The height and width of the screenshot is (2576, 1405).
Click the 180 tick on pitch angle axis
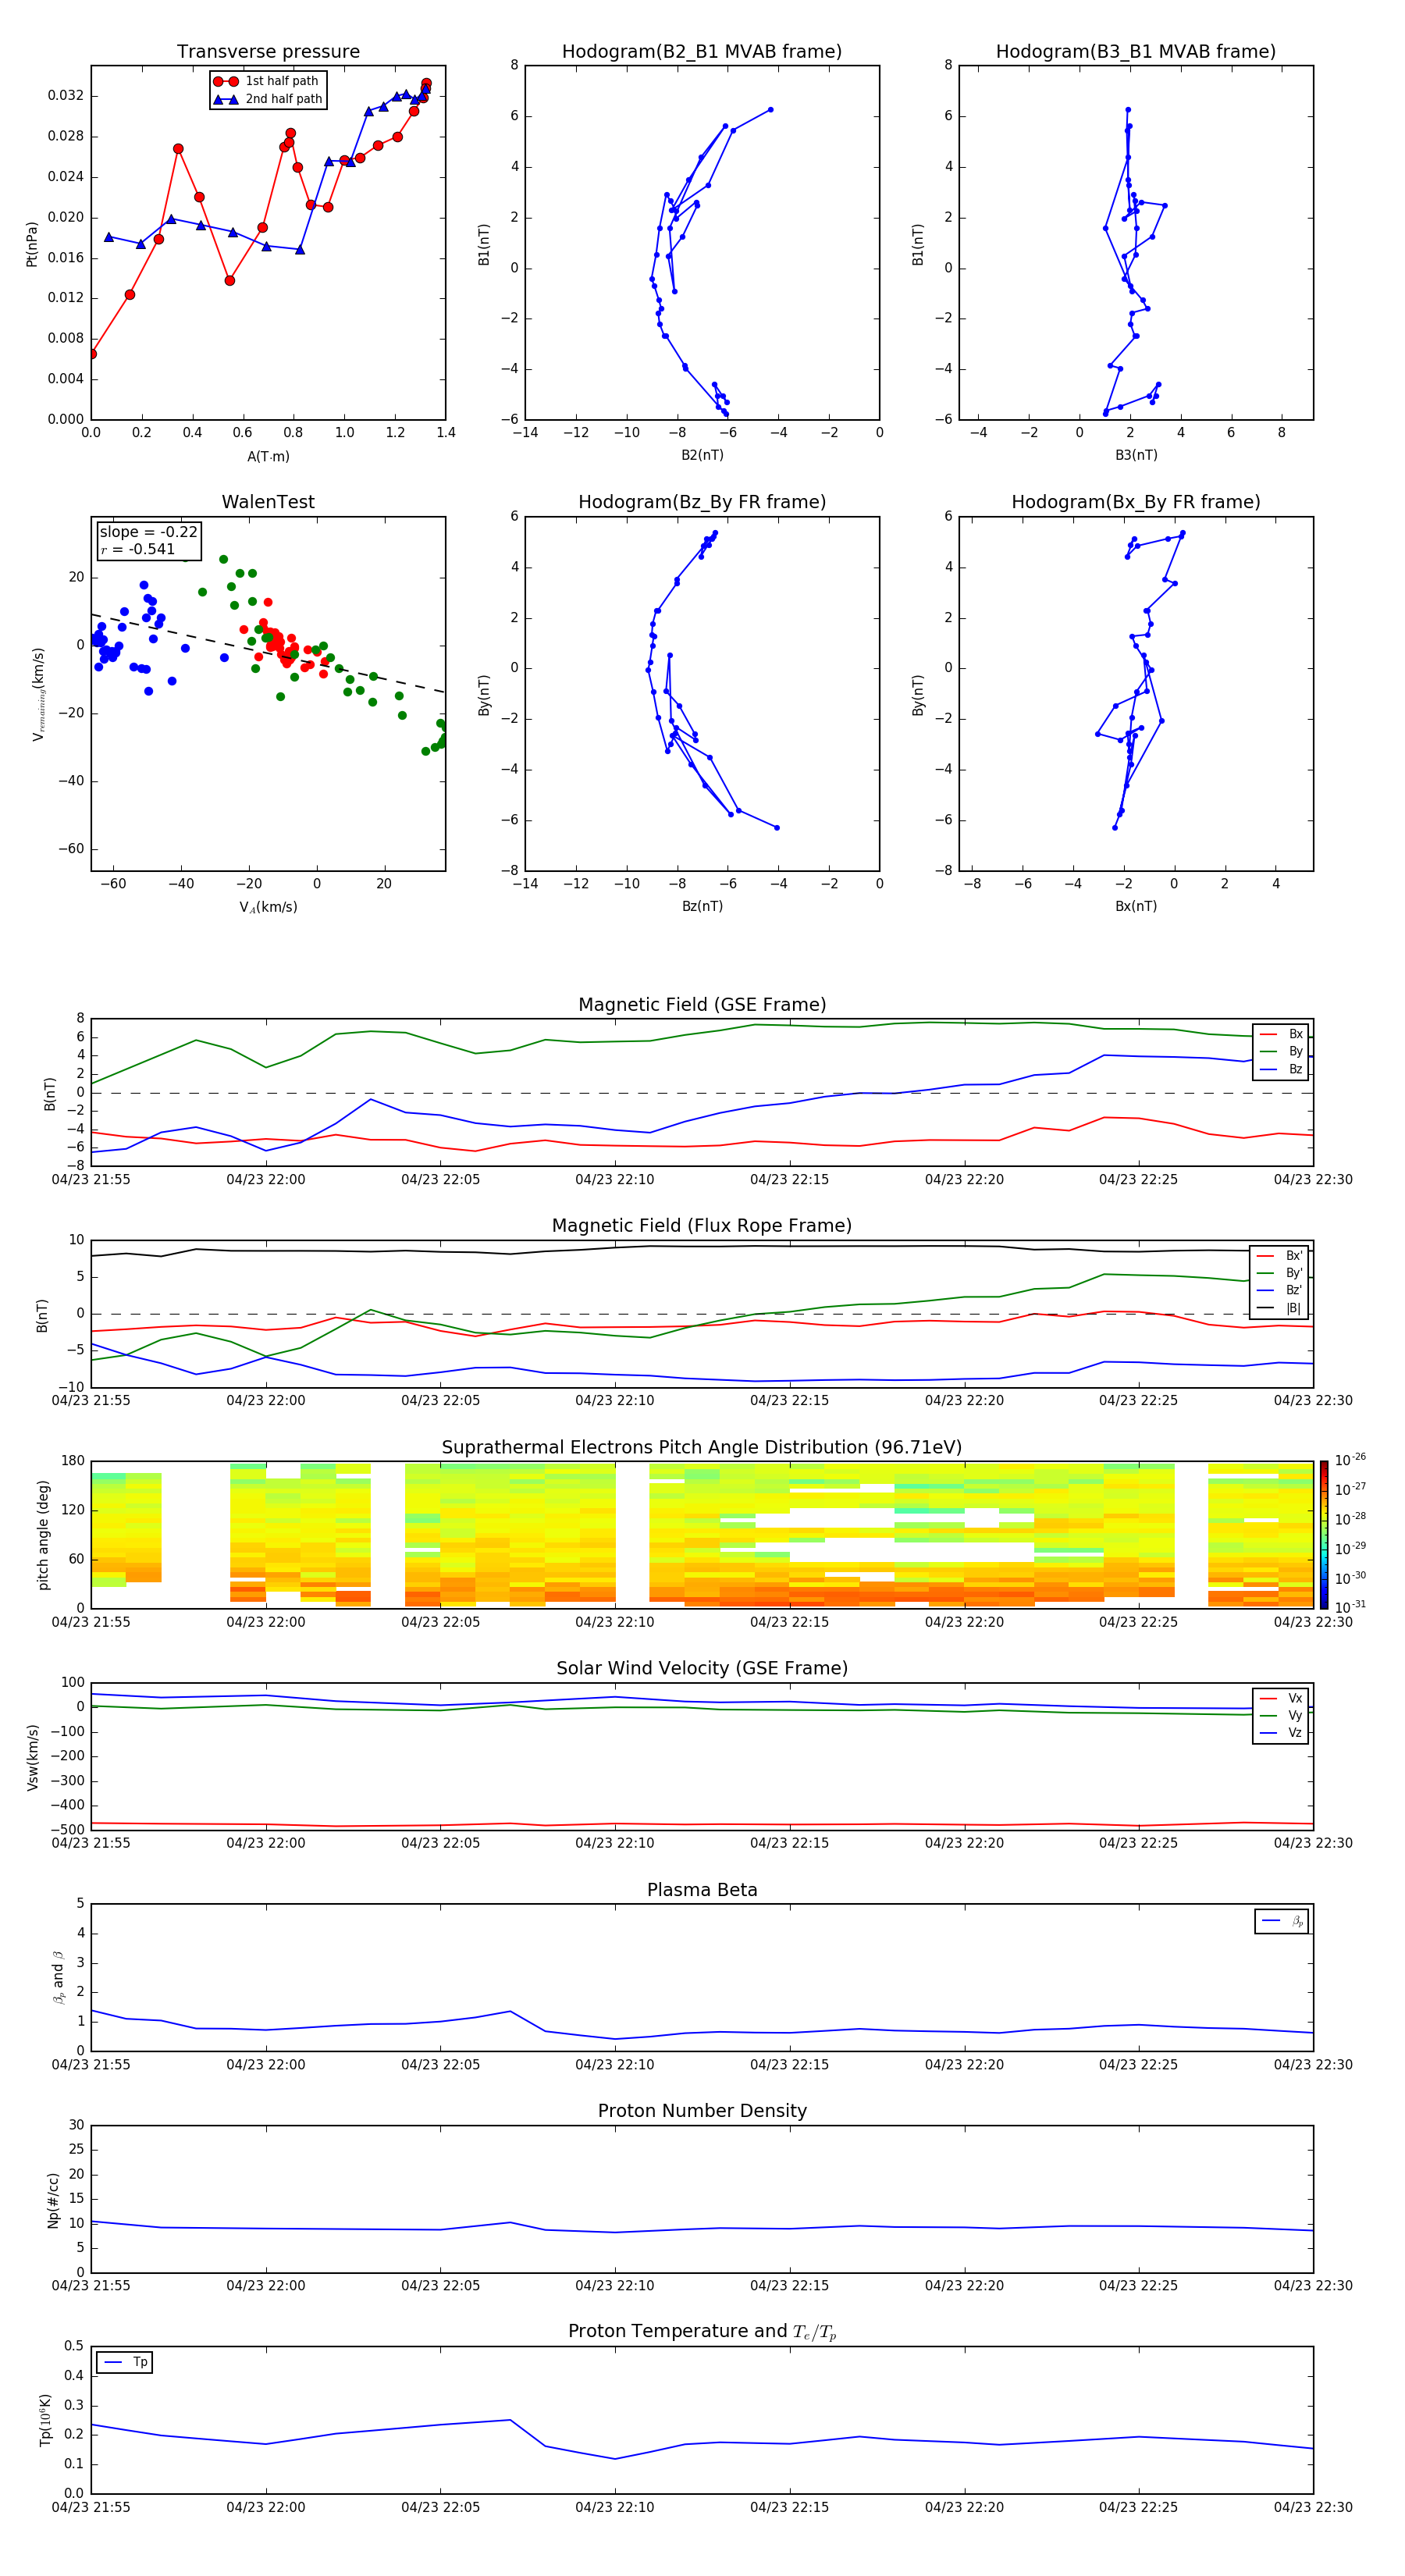[x=73, y=1461]
